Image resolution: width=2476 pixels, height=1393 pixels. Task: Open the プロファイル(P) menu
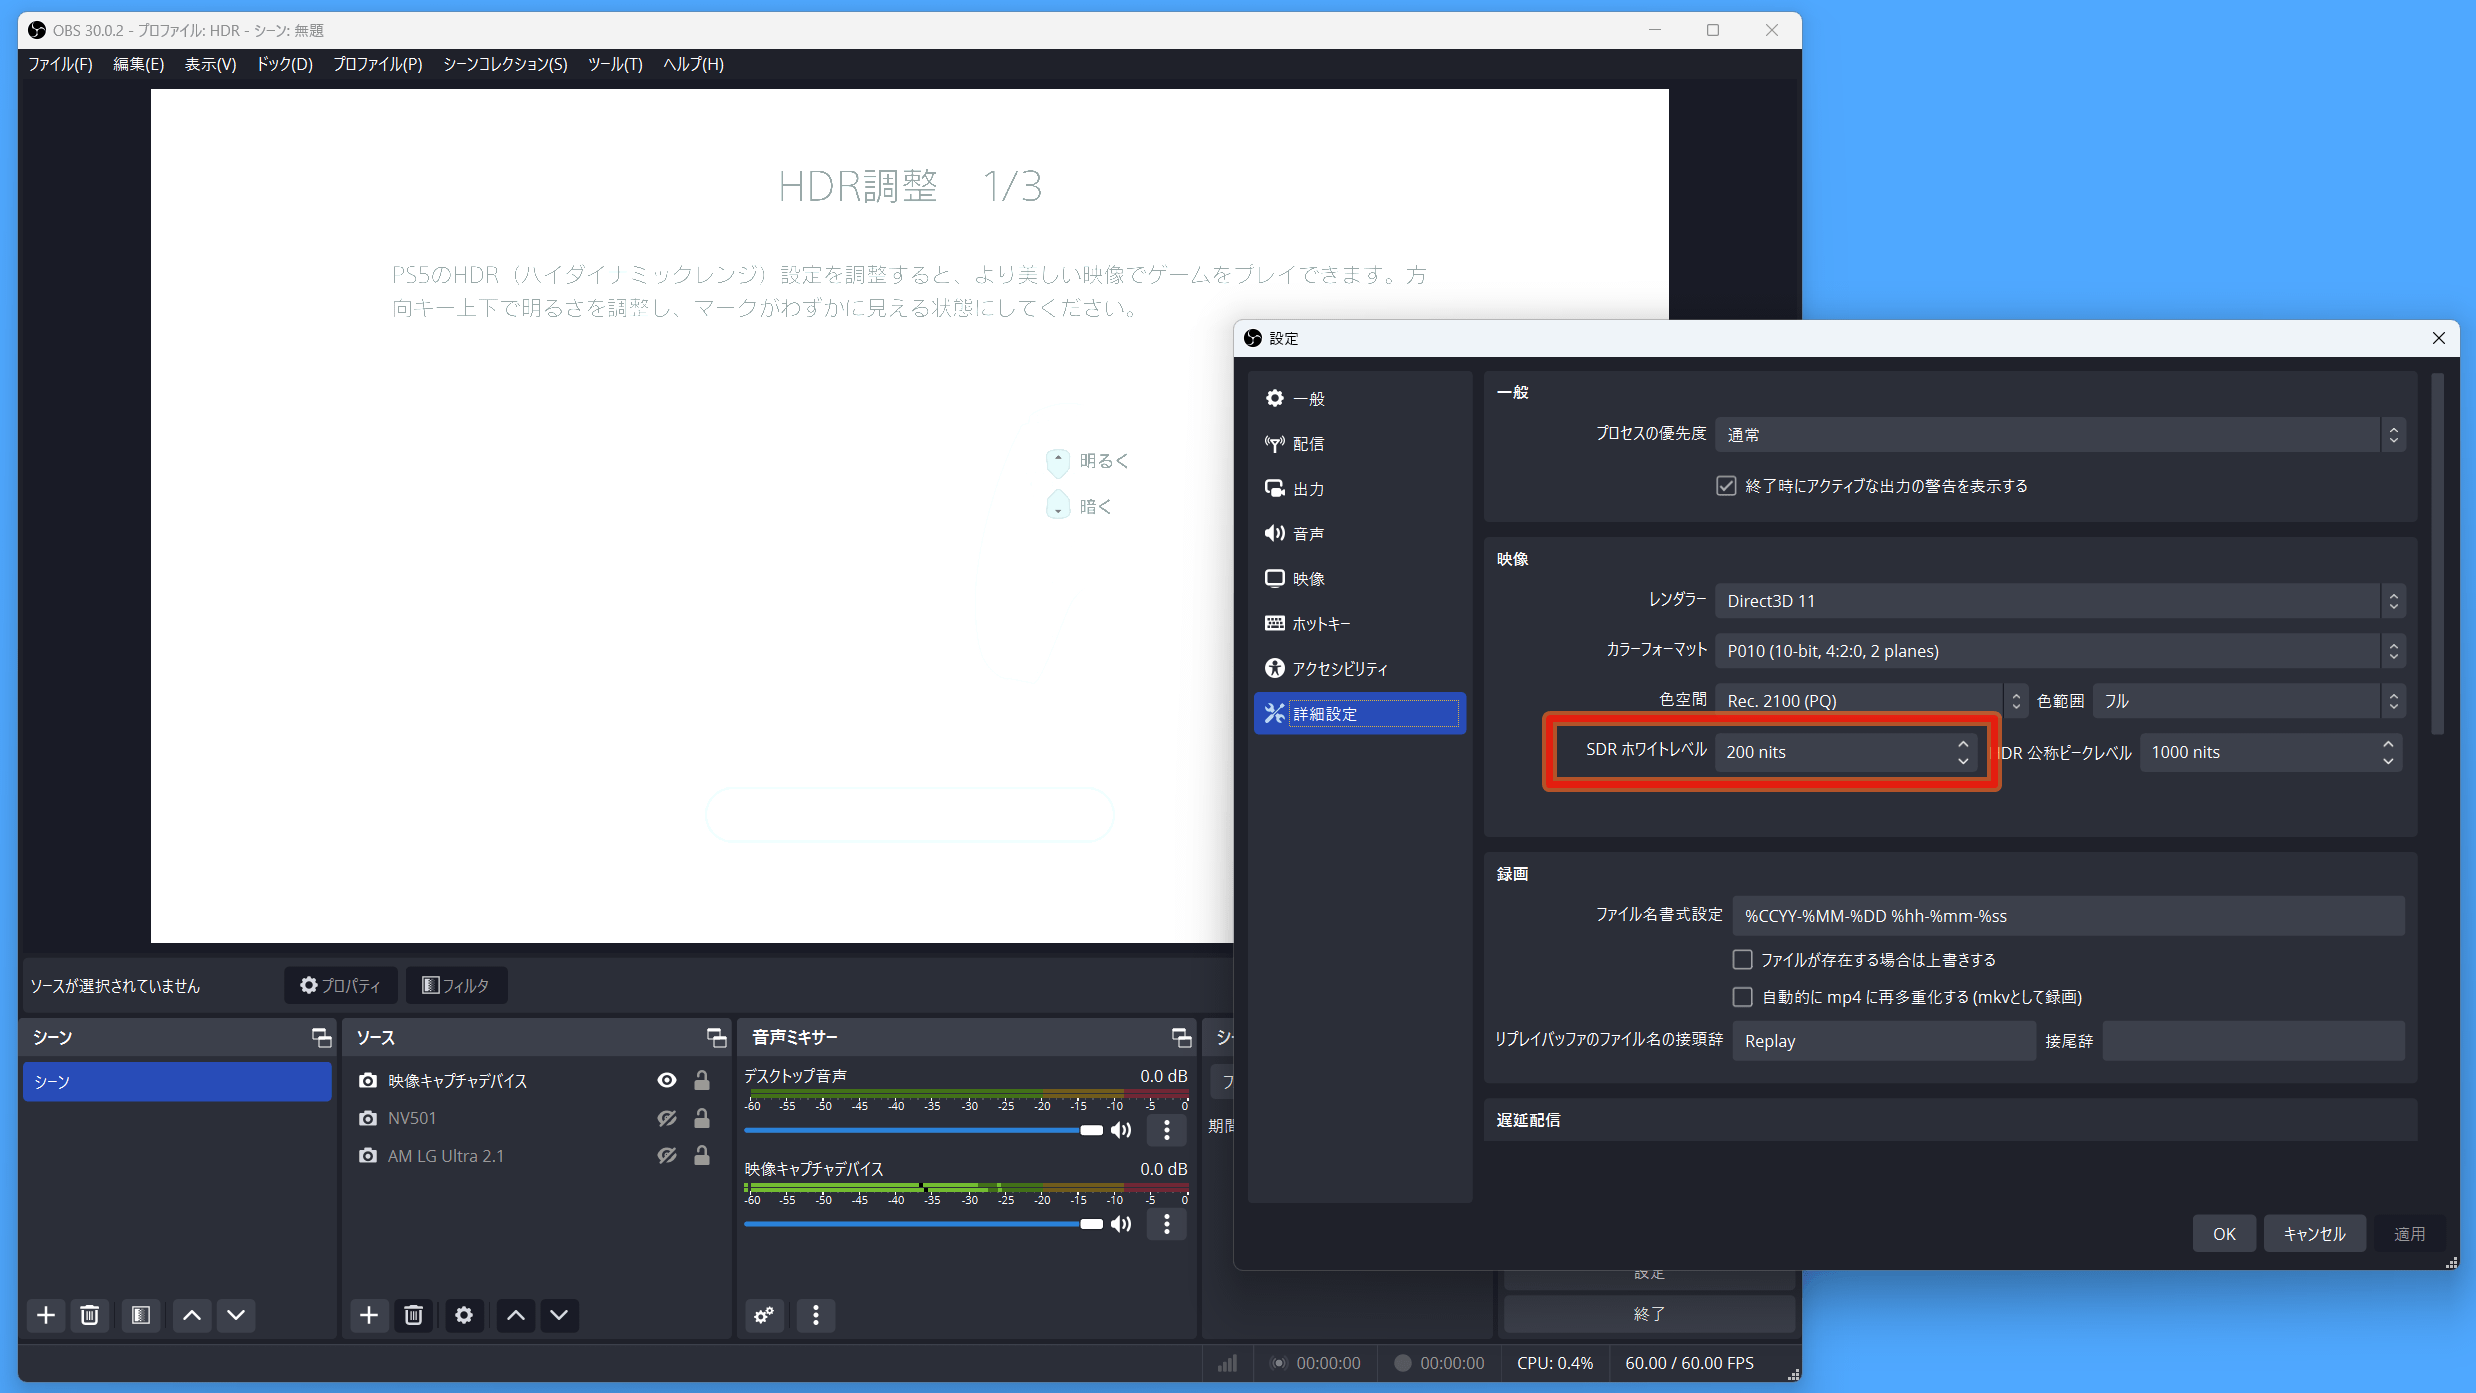377,64
